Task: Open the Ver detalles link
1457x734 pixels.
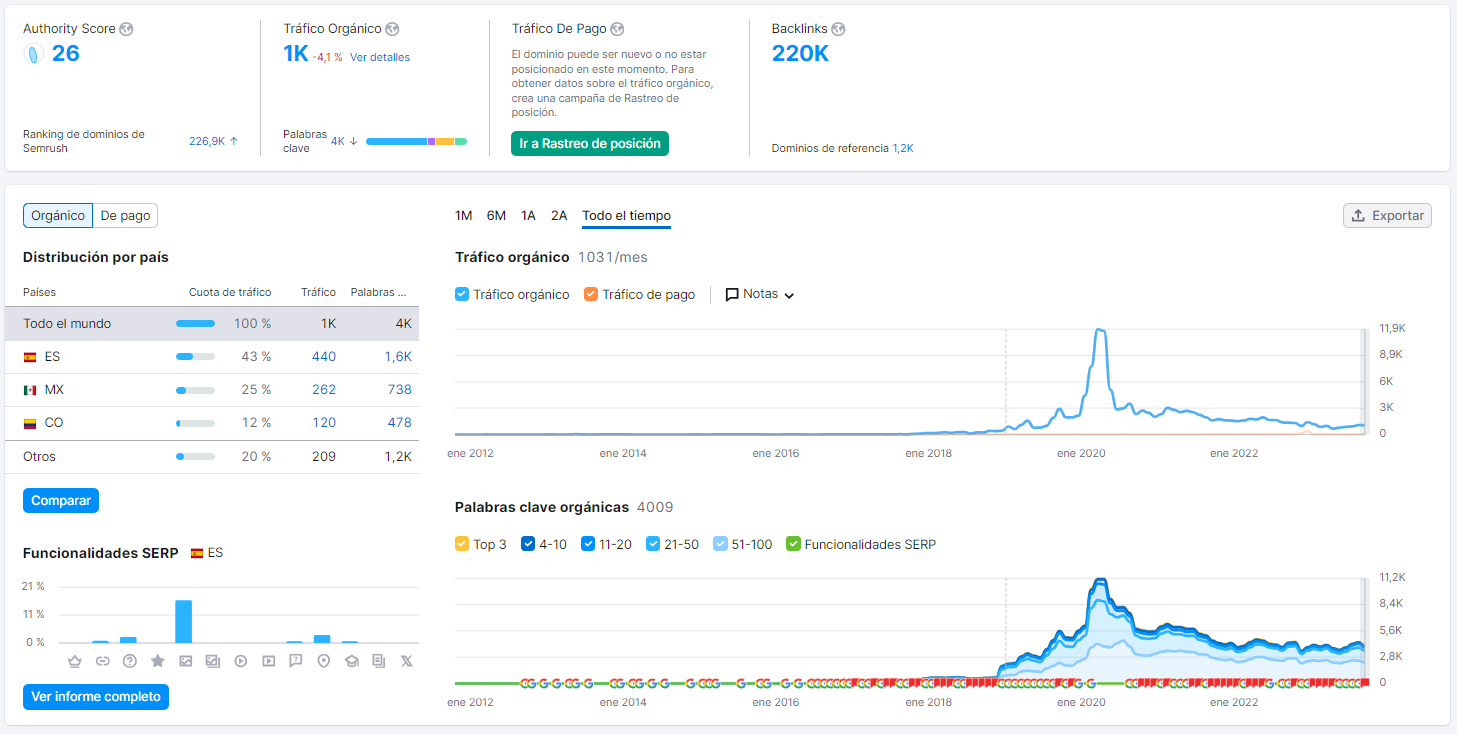Action: pyautogui.click(x=380, y=57)
